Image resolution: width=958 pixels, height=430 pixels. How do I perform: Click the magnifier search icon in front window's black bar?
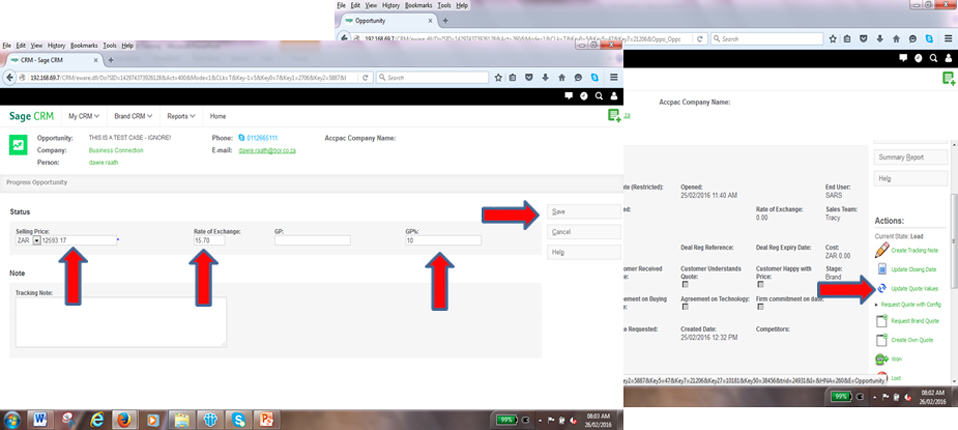coord(599,96)
